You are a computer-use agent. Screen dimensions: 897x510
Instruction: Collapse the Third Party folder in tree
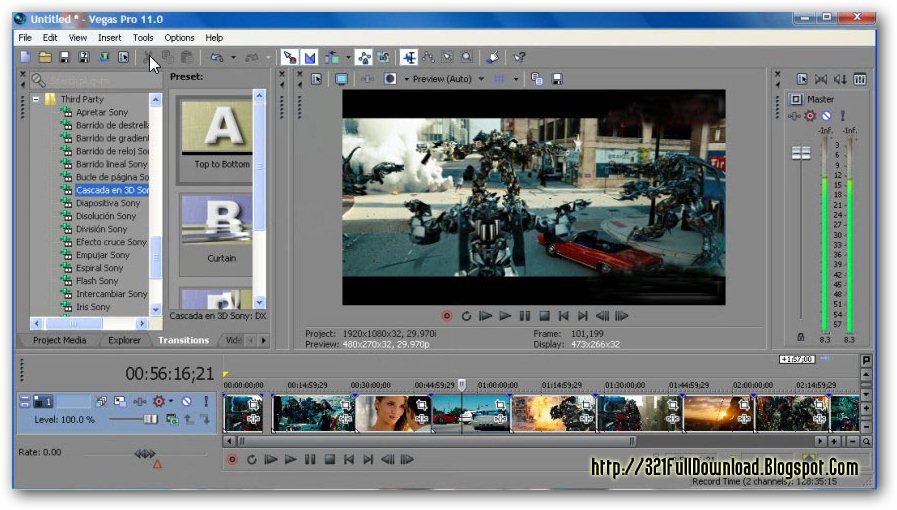(35, 99)
